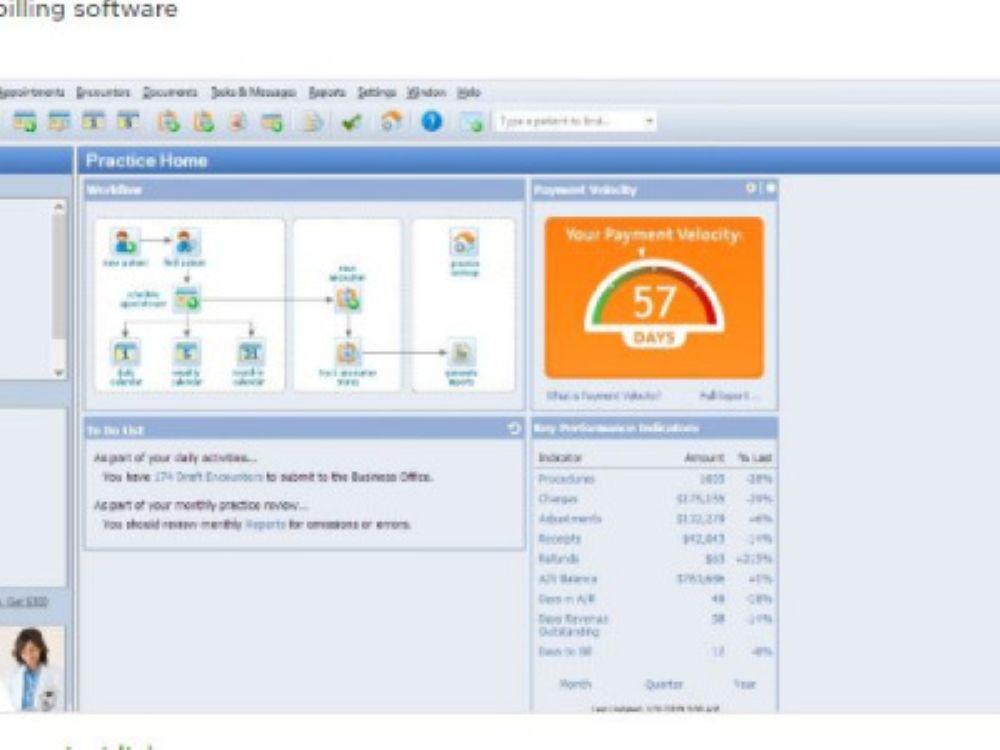Viewport: 1000px width, 750px height.
Task: Open the Reports menu
Action: tap(327, 92)
